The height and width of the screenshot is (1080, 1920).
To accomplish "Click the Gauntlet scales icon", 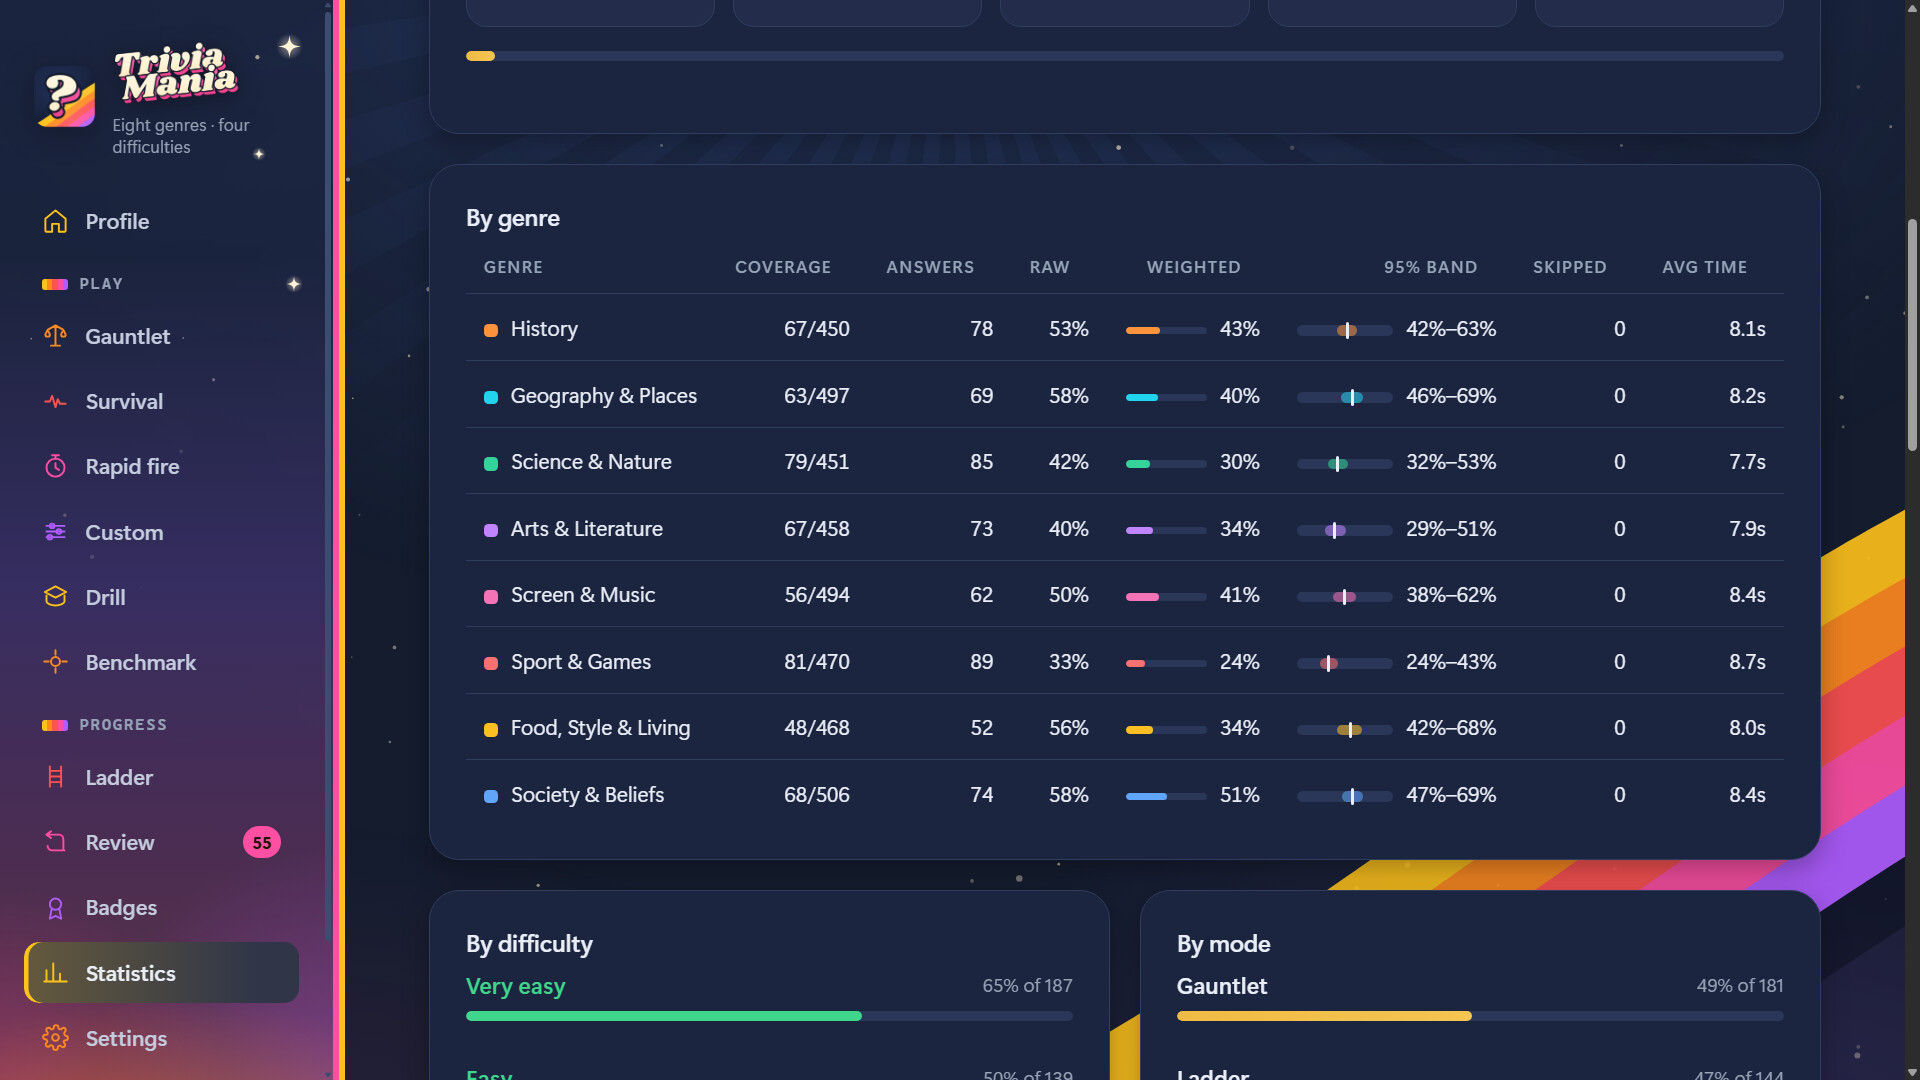I will [x=55, y=336].
